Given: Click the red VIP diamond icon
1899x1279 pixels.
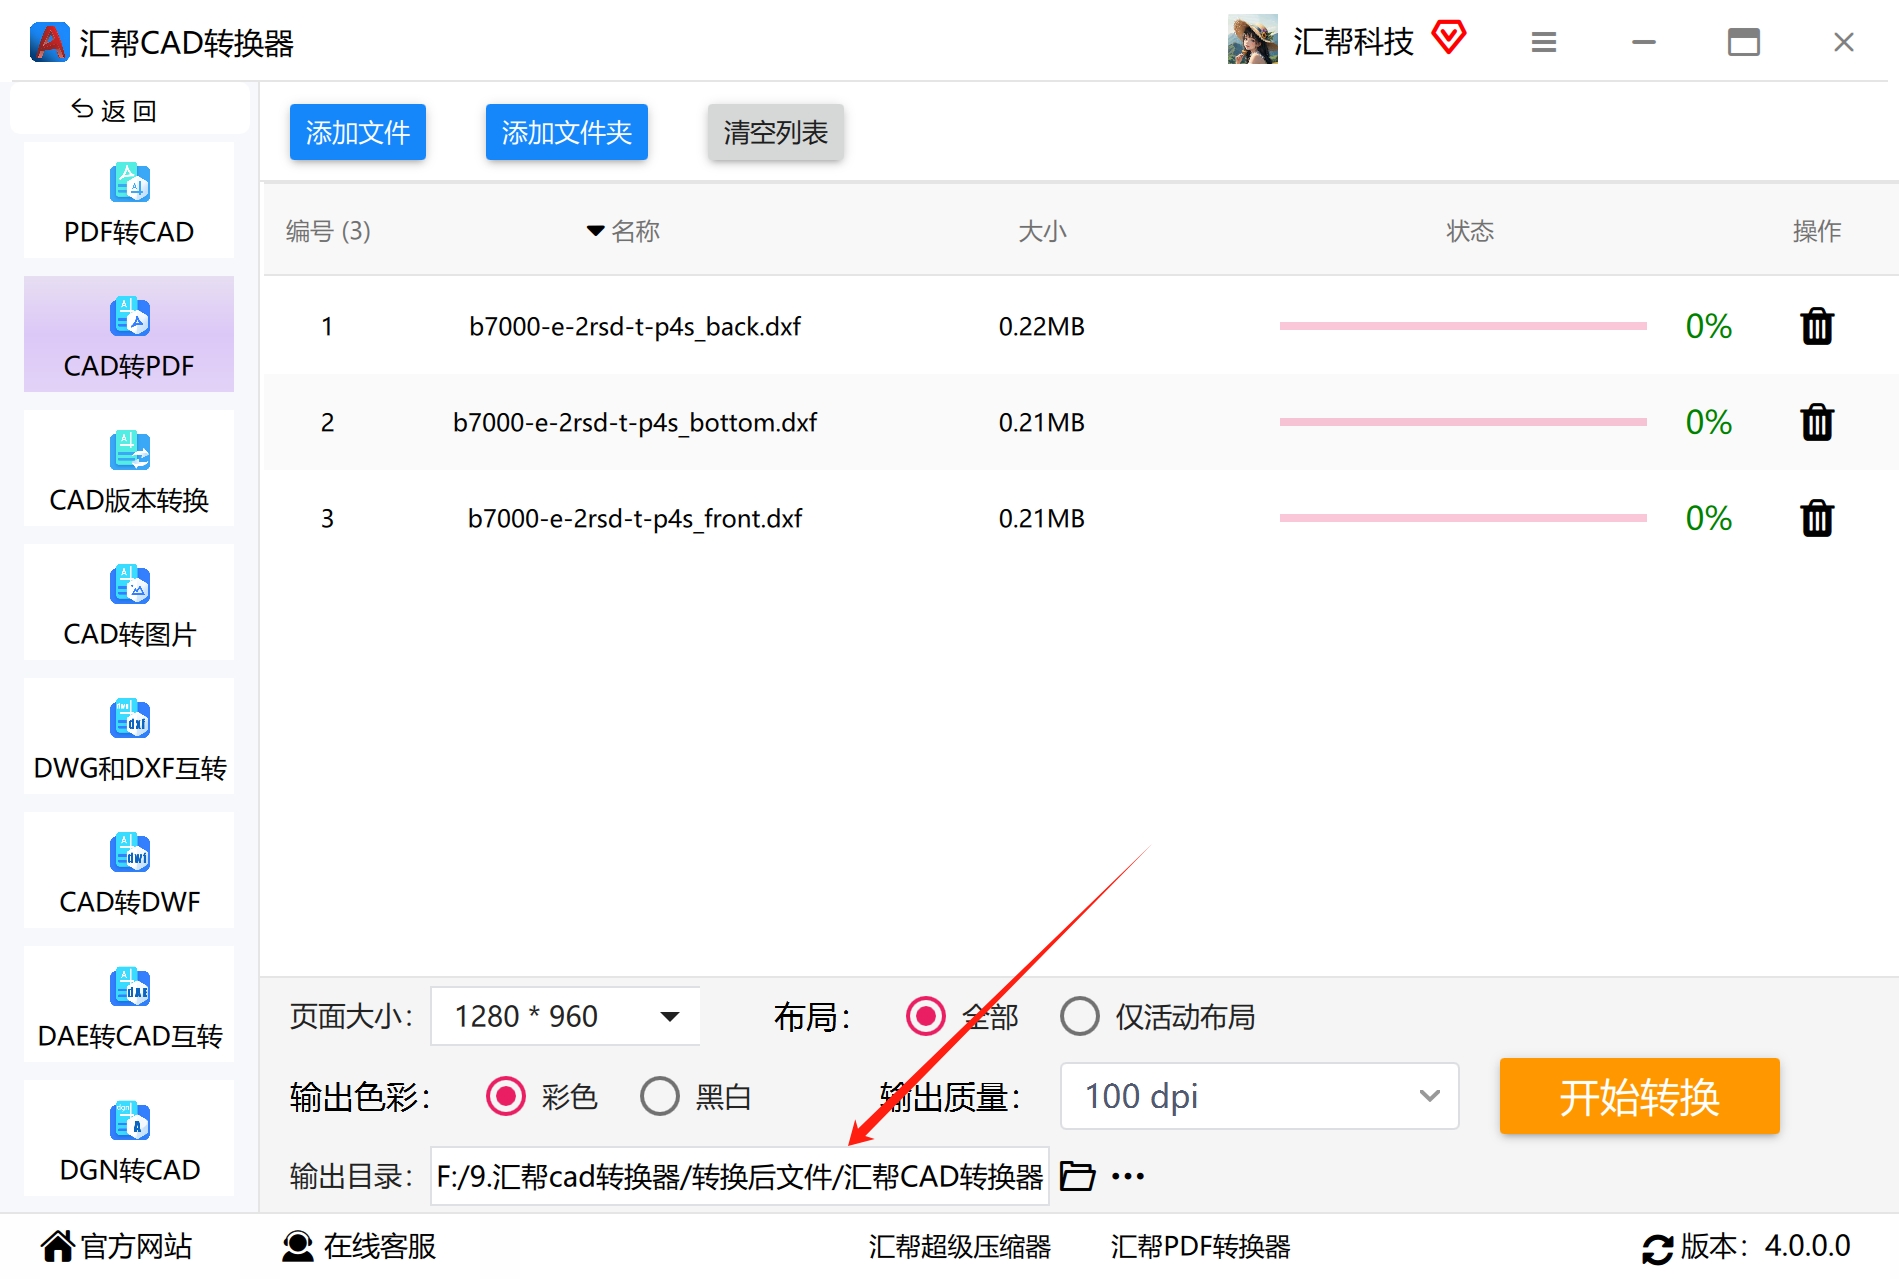Looking at the screenshot, I should coord(1448,38).
